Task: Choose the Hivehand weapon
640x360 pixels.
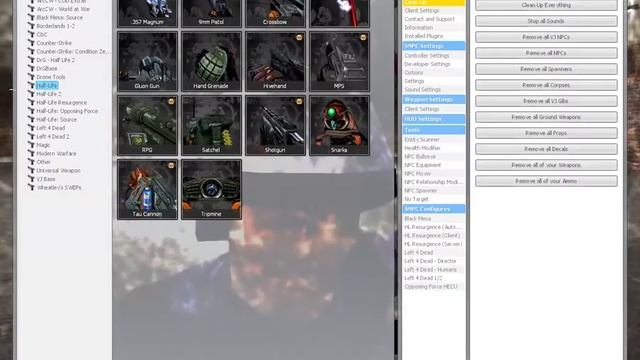Action: point(276,61)
